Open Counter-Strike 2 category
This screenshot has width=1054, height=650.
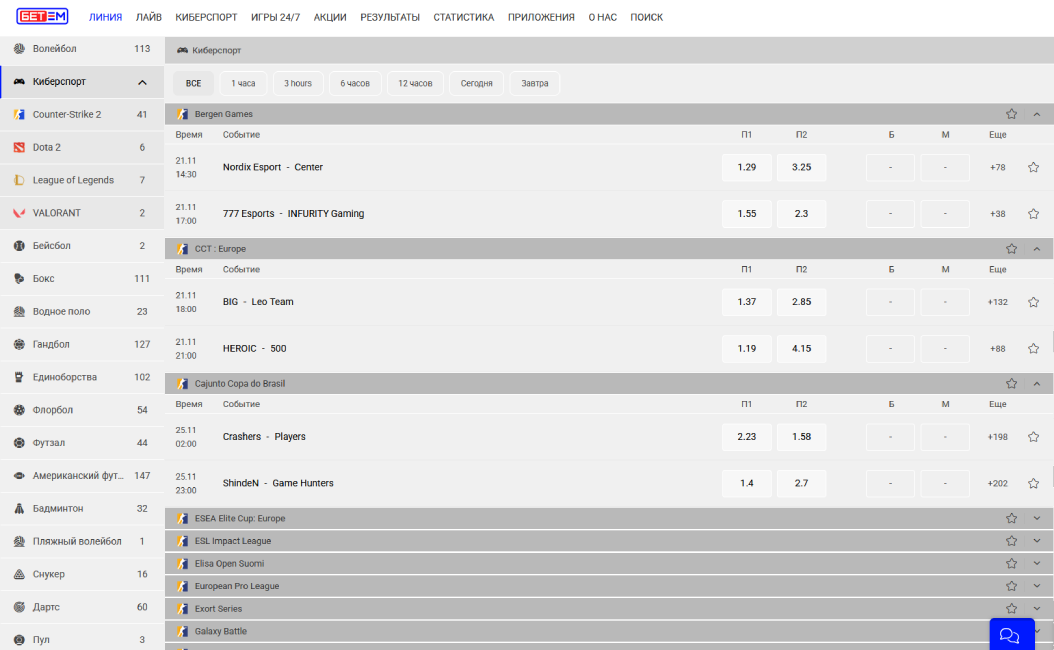tap(66, 114)
